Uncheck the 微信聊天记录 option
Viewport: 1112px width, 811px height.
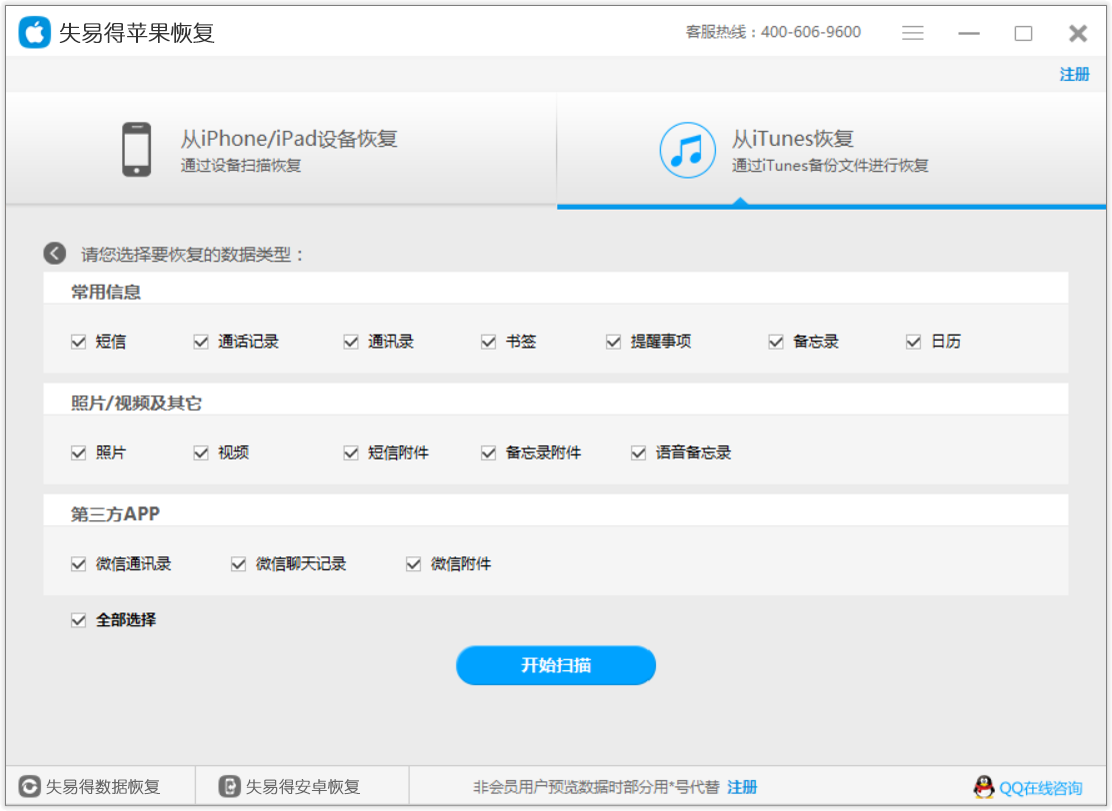pyautogui.click(x=238, y=563)
